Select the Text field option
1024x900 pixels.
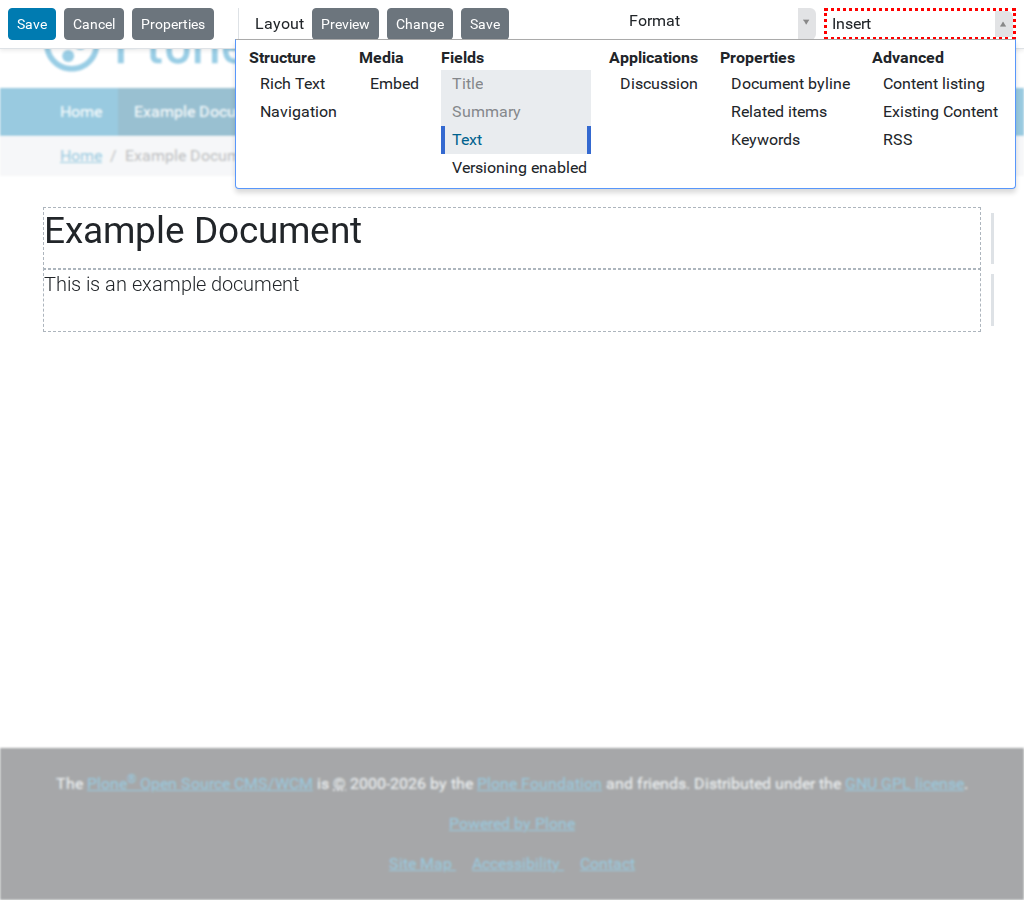coord(516,140)
